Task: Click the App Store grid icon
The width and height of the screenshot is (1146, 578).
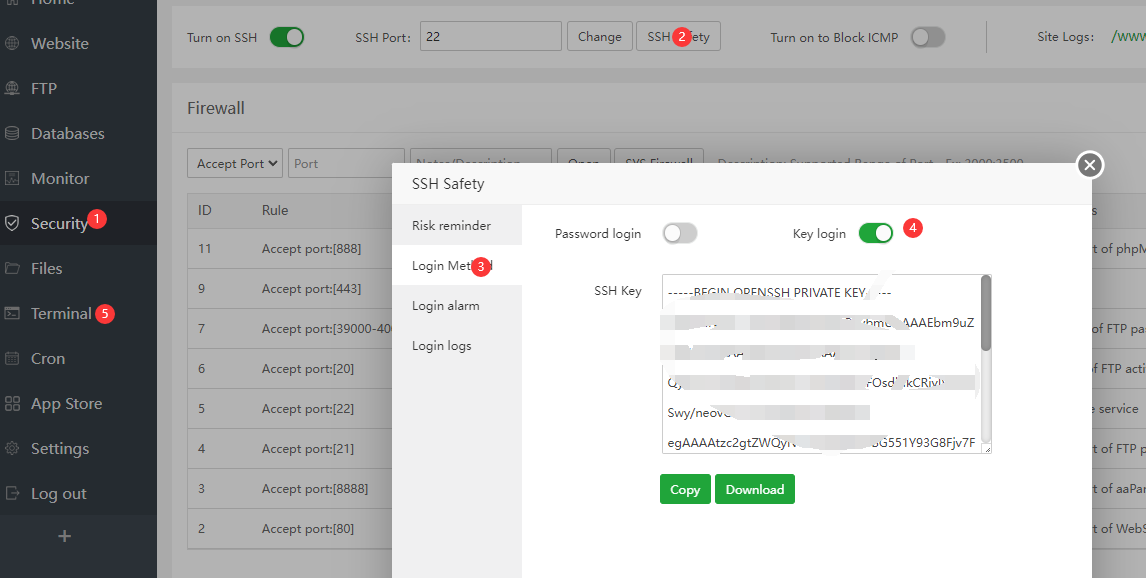Action: click(12, 404)
